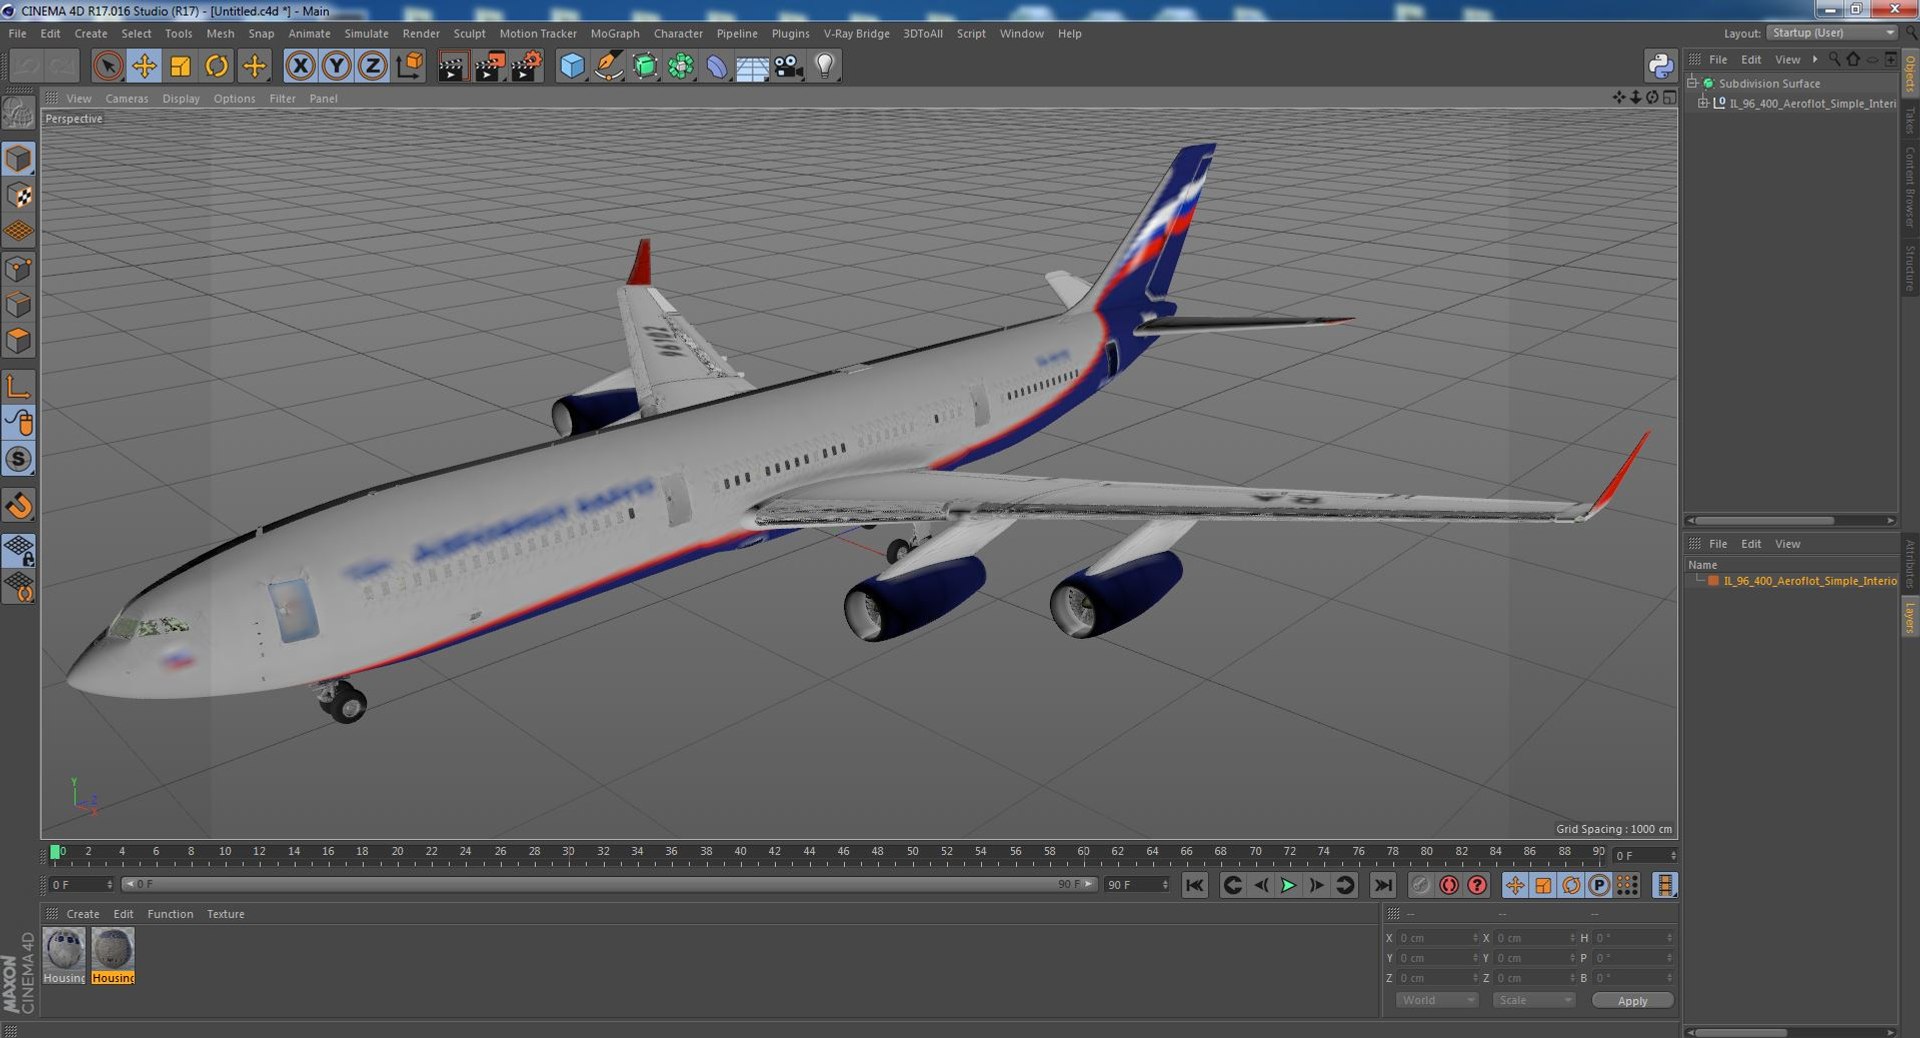Click the frame range preview slider
The width and height of the screenshot is (1920, 1038).
609,884
